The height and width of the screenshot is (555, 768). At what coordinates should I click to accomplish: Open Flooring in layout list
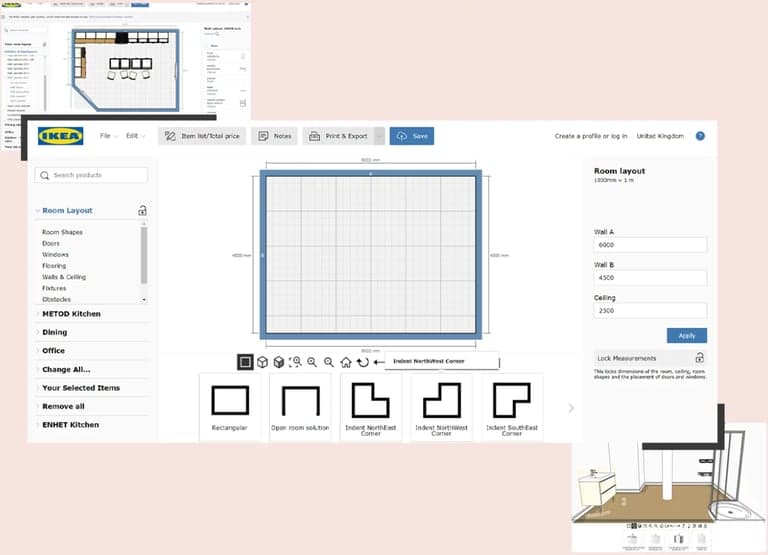(54, 266)
